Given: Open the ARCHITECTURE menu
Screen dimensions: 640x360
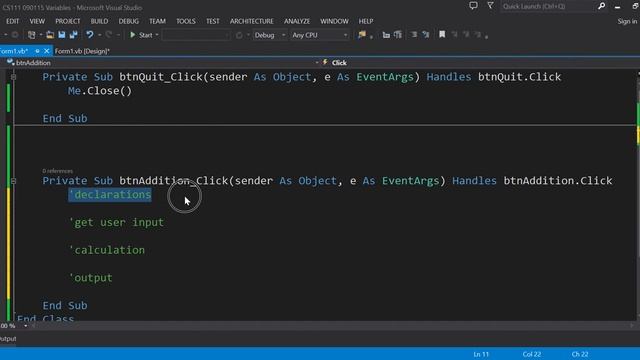Looking at the screenshot, I should 251,21.
